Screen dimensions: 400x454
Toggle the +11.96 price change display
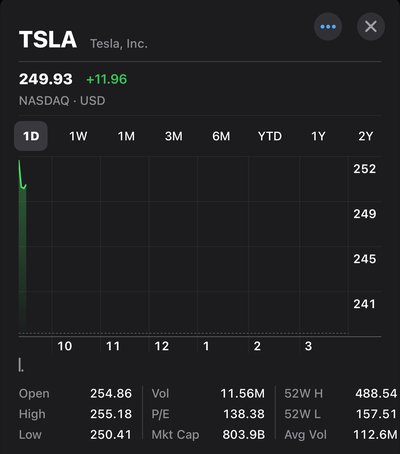(106, 79)
